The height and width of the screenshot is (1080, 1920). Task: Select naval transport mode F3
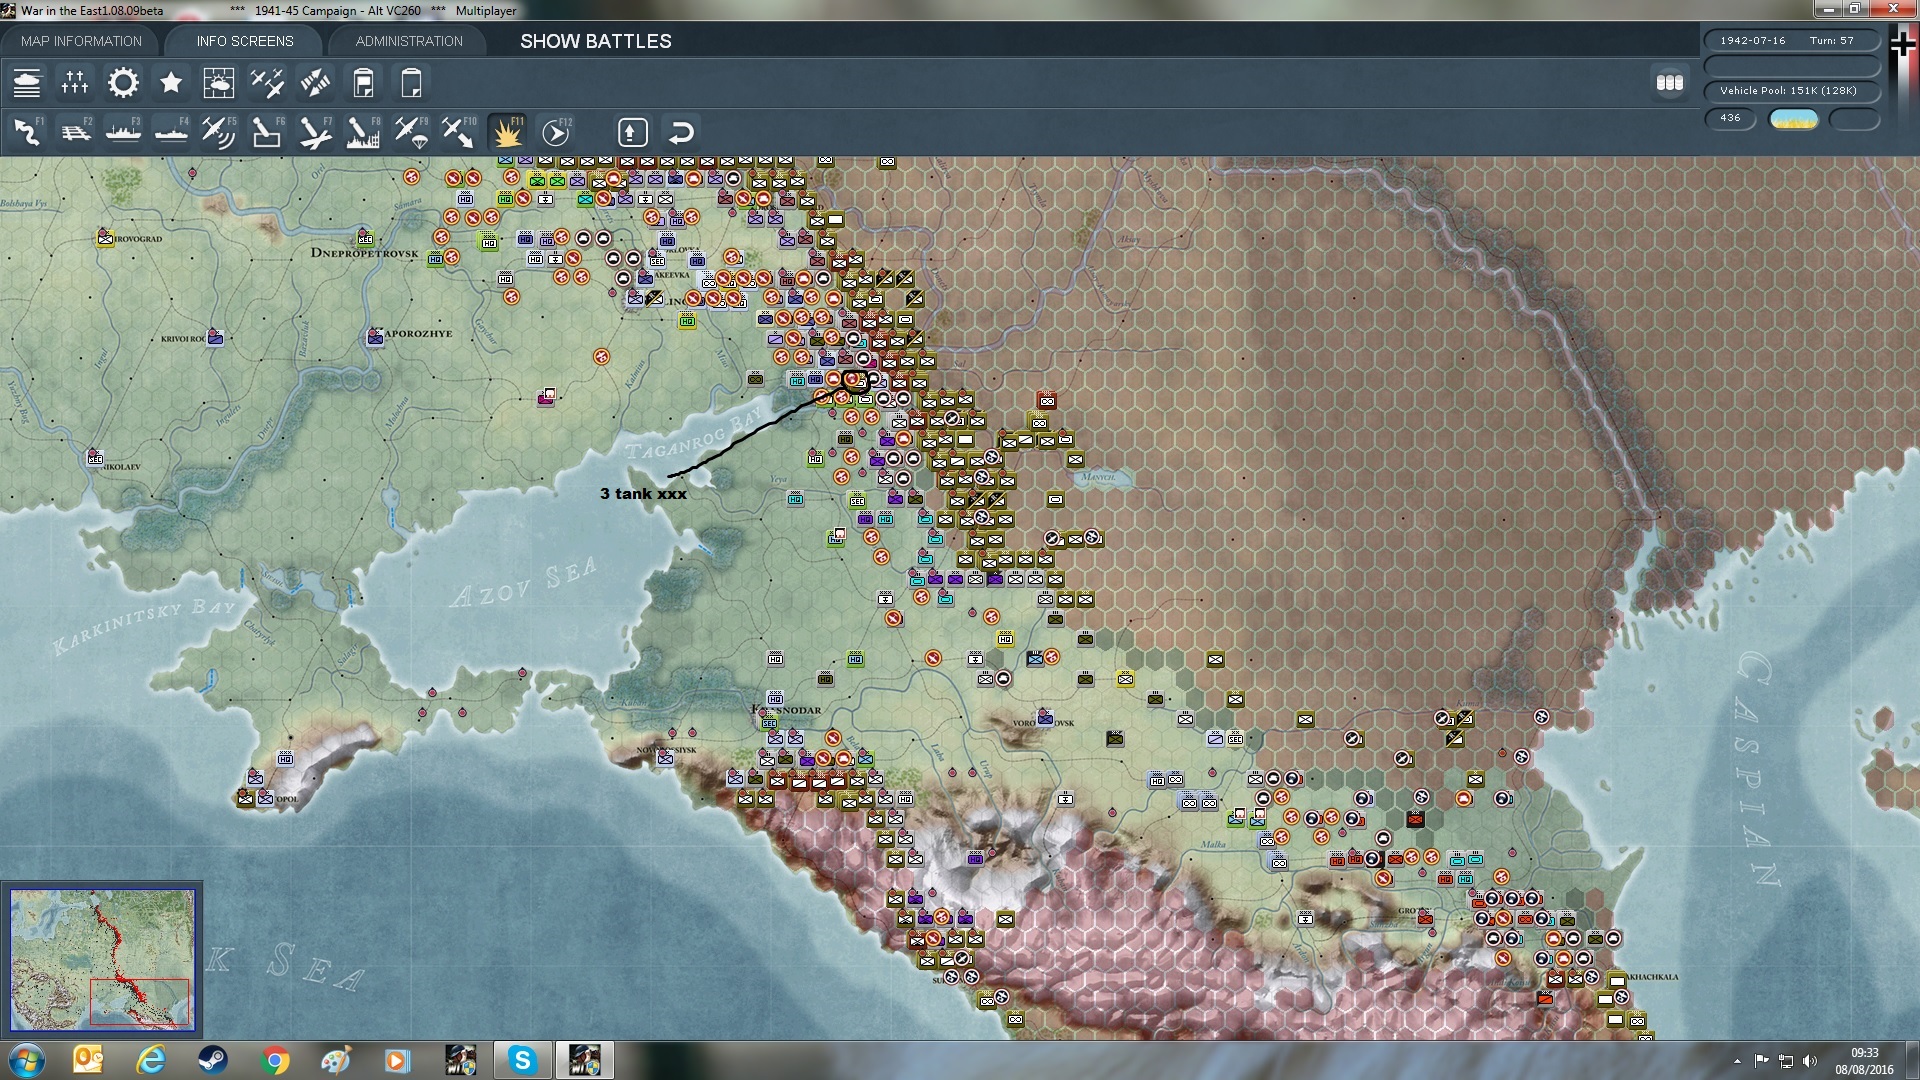(124, 132)
